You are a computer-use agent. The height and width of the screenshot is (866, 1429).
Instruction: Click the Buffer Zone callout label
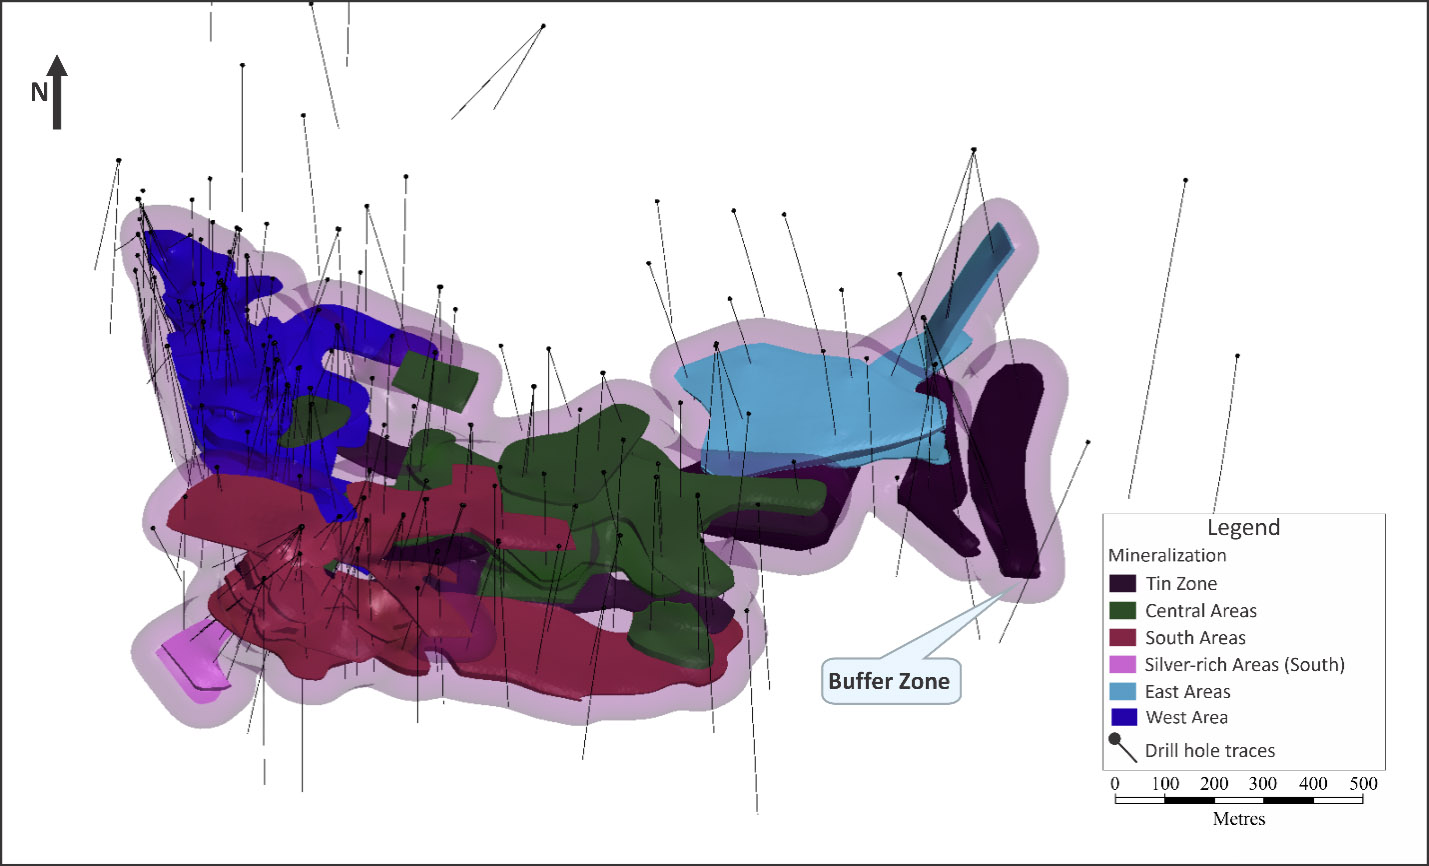(889, 682)
